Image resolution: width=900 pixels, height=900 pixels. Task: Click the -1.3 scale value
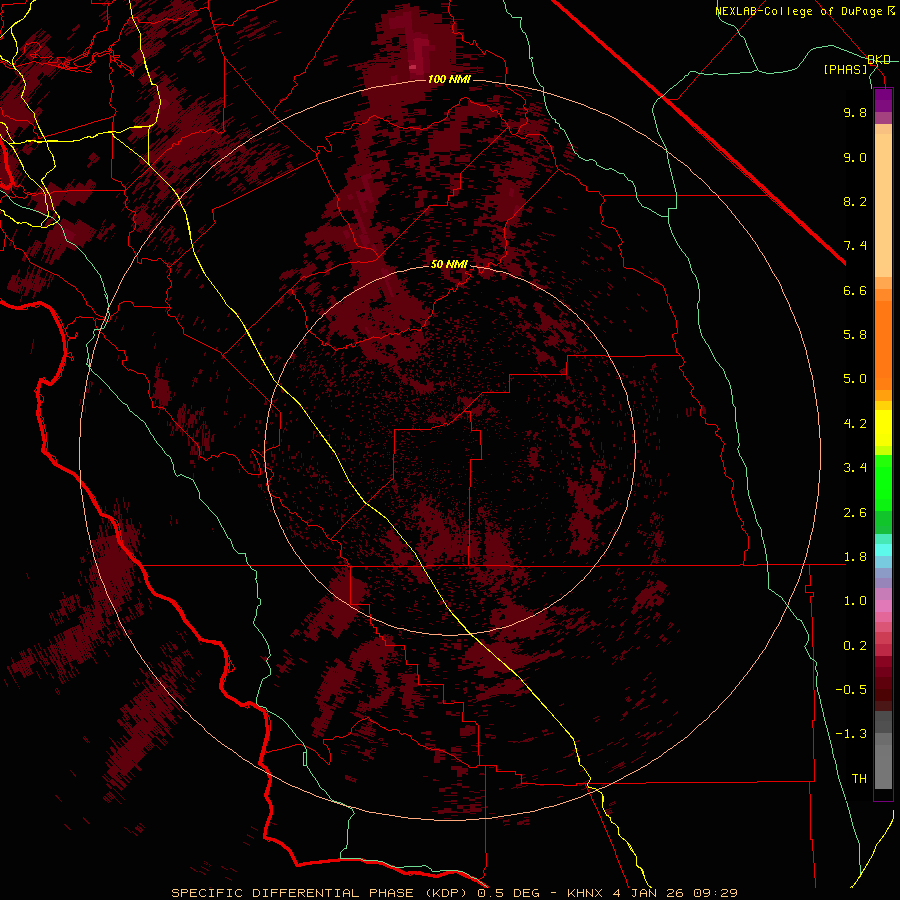click(851, 734)
